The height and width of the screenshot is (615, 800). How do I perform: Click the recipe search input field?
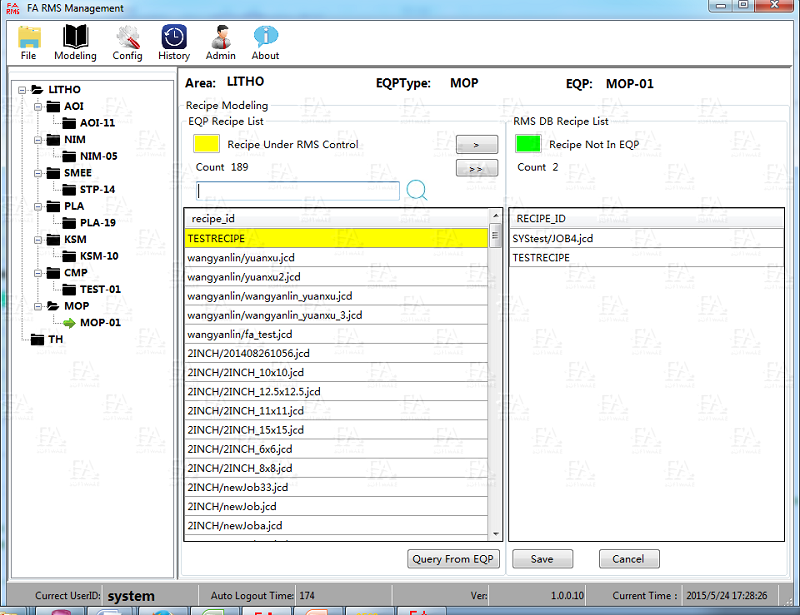point(298,190)
